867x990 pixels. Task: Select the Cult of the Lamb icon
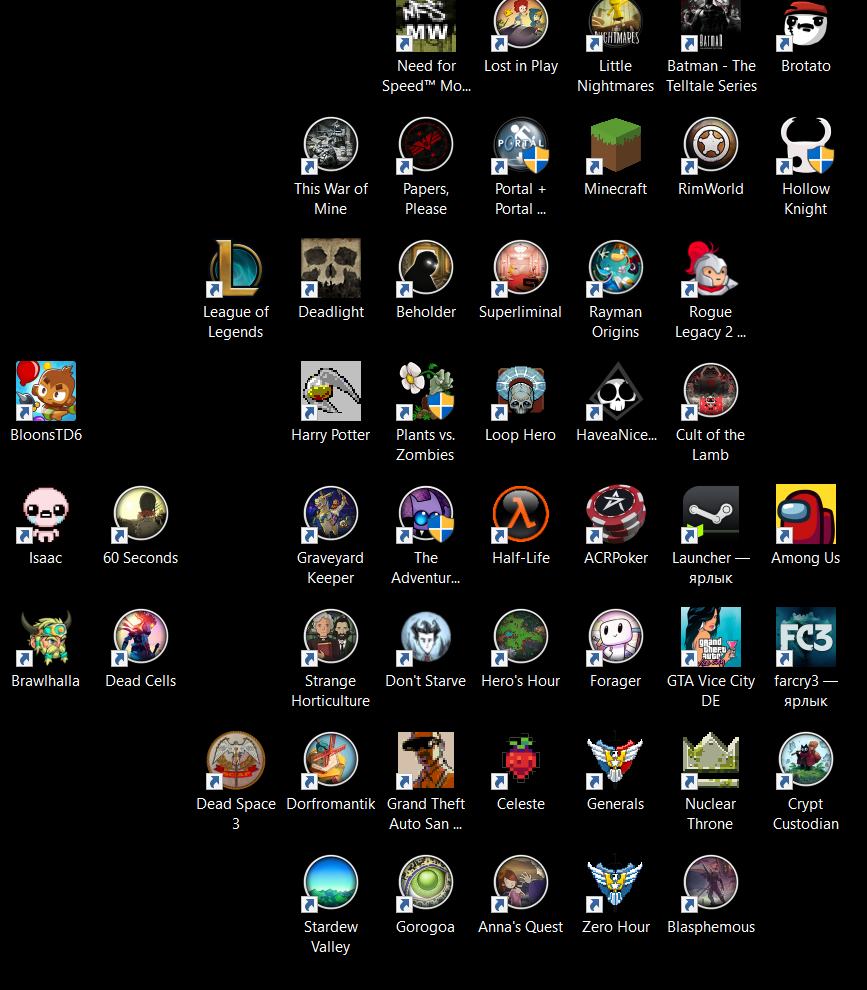[x=710, y=391]
